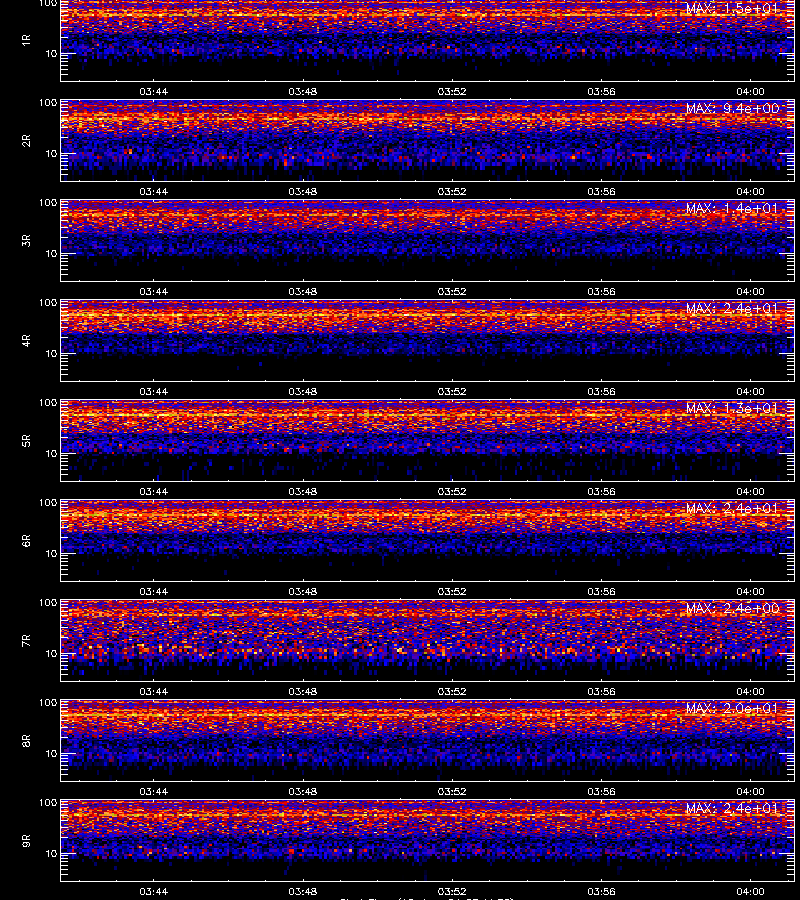
Task: Click the 4R panel axis label
Action: point(26,340)
